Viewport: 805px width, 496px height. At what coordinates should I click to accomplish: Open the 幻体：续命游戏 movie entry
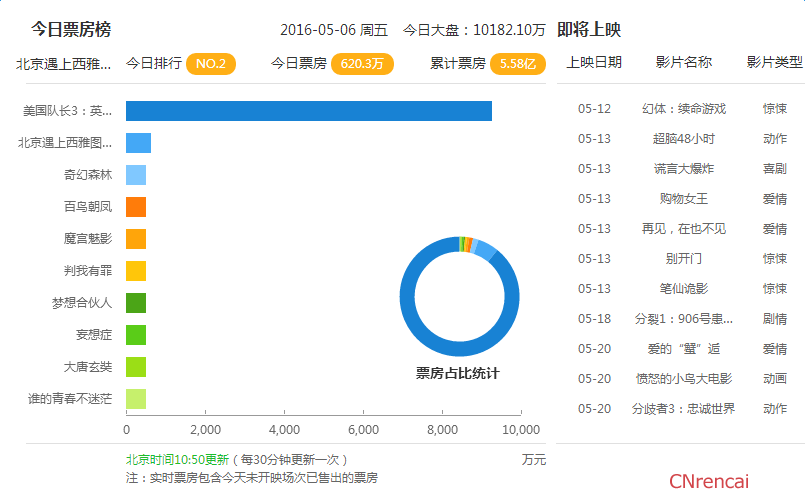click(684, 108)
